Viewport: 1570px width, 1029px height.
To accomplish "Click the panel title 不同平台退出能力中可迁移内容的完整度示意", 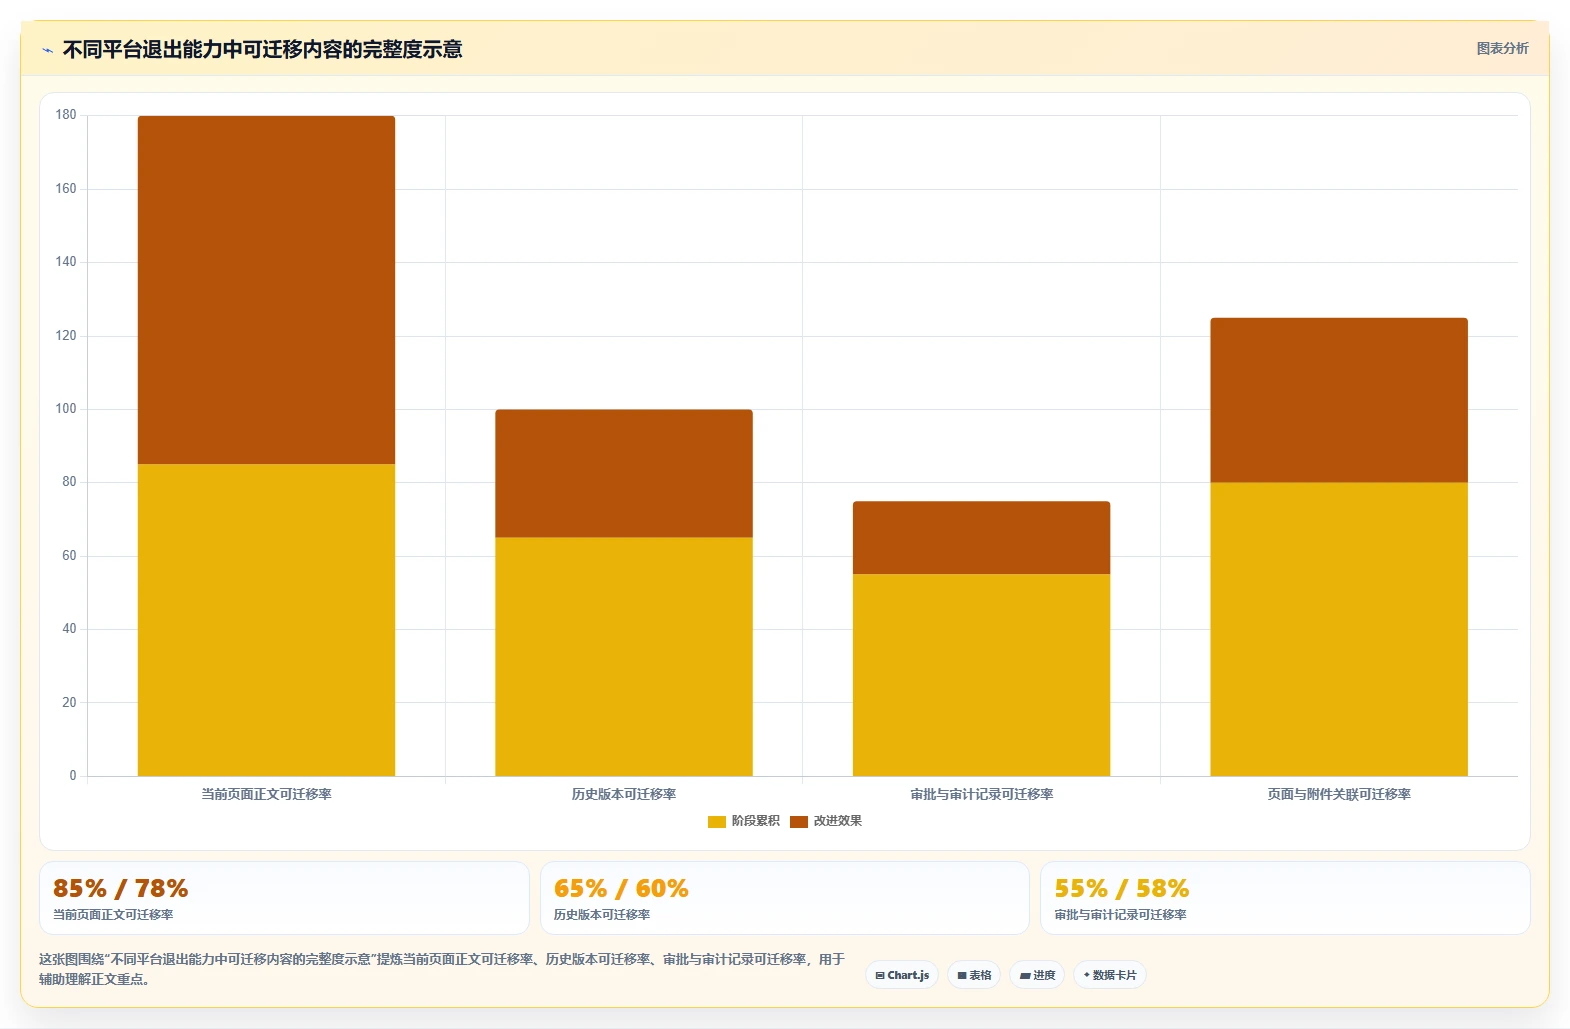I will [x=262, y=50].
